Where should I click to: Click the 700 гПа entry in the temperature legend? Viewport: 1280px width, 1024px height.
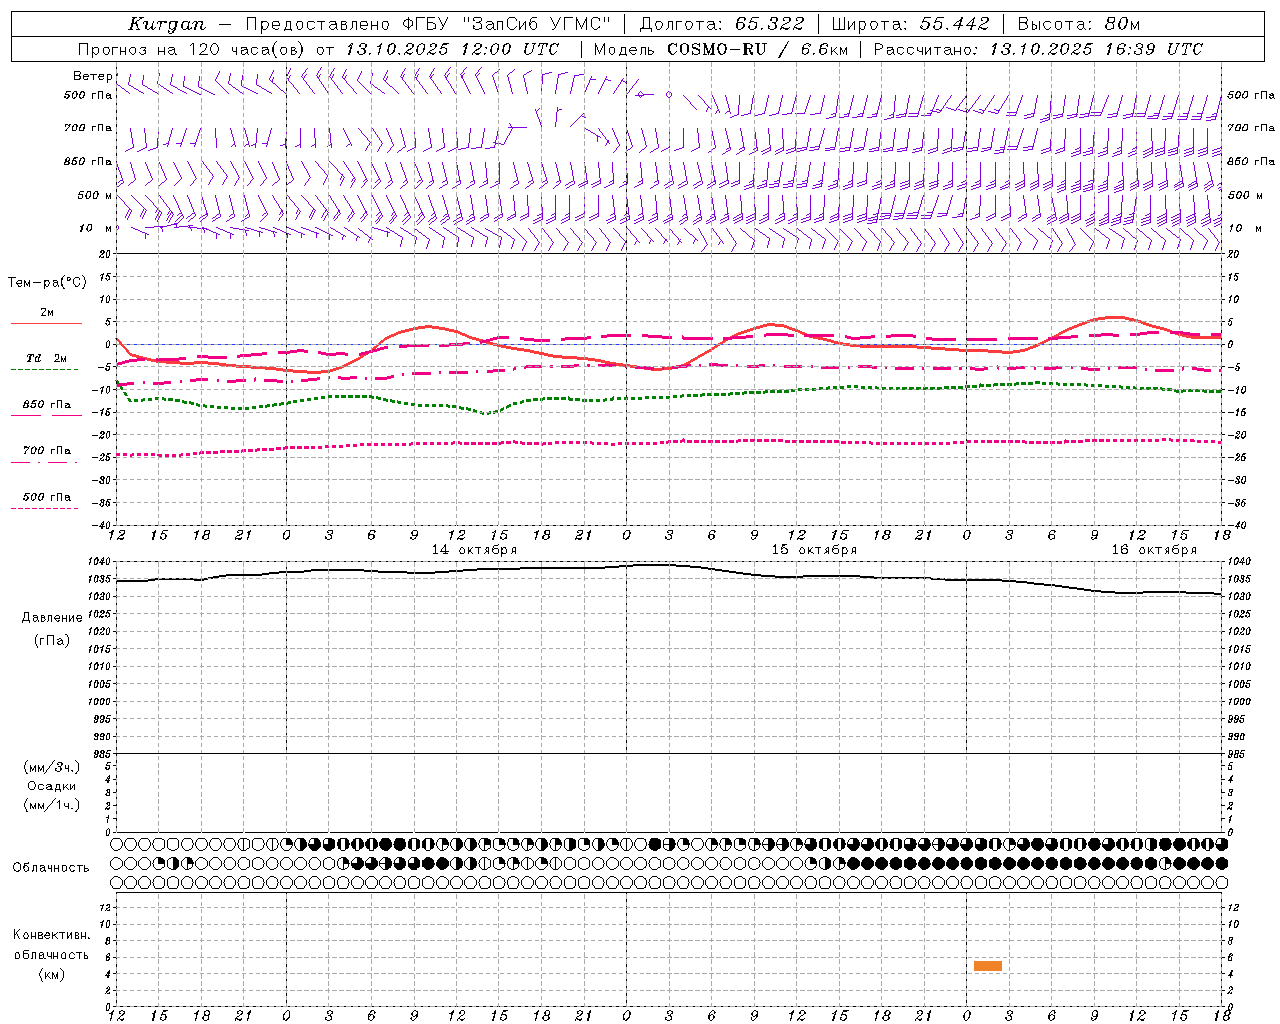[47, 451]
